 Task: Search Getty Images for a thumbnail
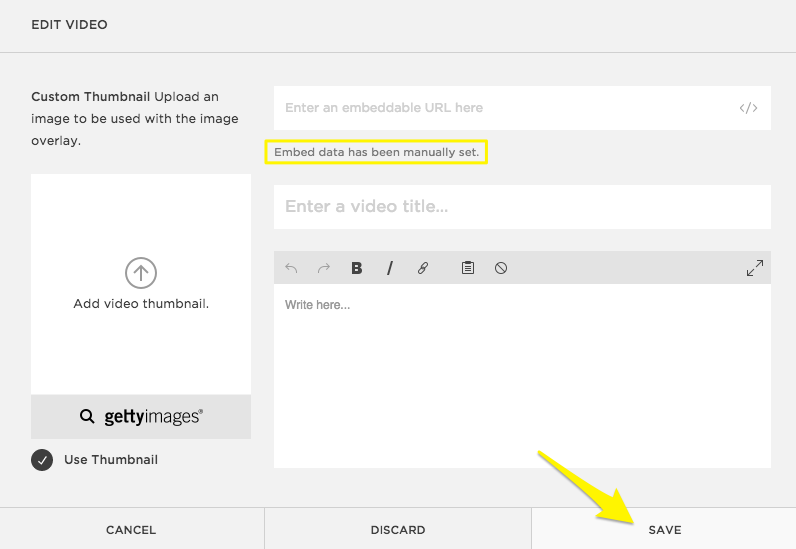point(141,416)
